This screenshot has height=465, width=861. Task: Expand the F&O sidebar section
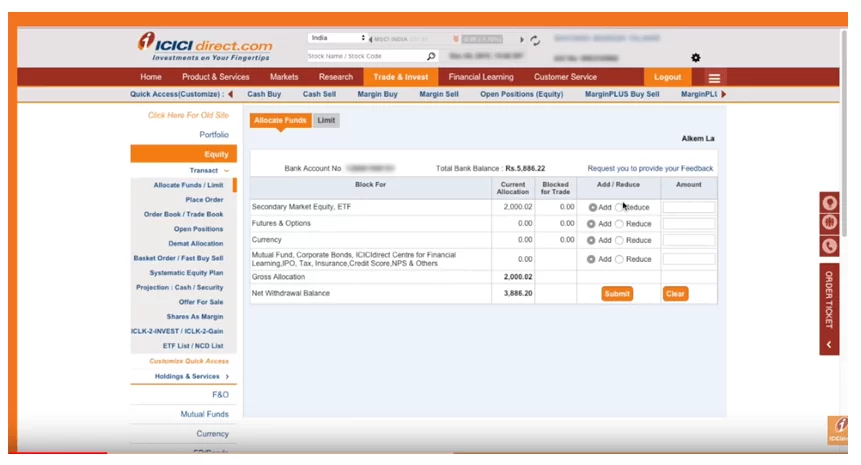pyautogui.click(x=220, y=395)
